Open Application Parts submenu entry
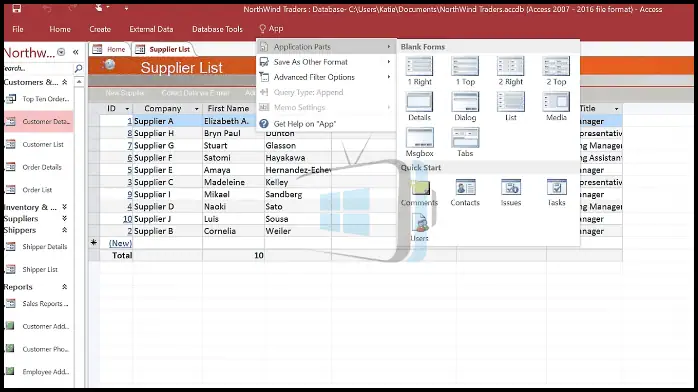The width and height of the screenshot is (698, 392). coord(326,47)
